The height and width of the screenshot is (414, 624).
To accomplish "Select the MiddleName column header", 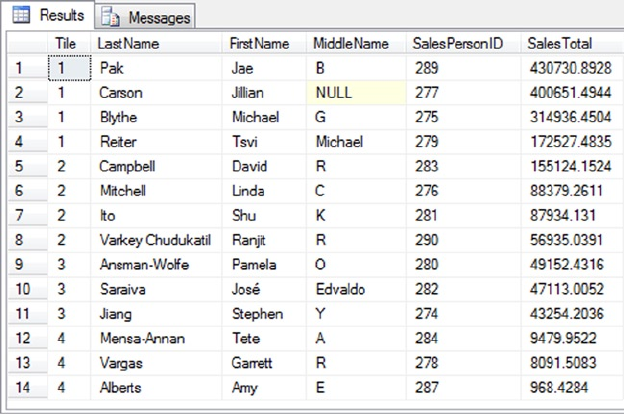I will [350, 44].
